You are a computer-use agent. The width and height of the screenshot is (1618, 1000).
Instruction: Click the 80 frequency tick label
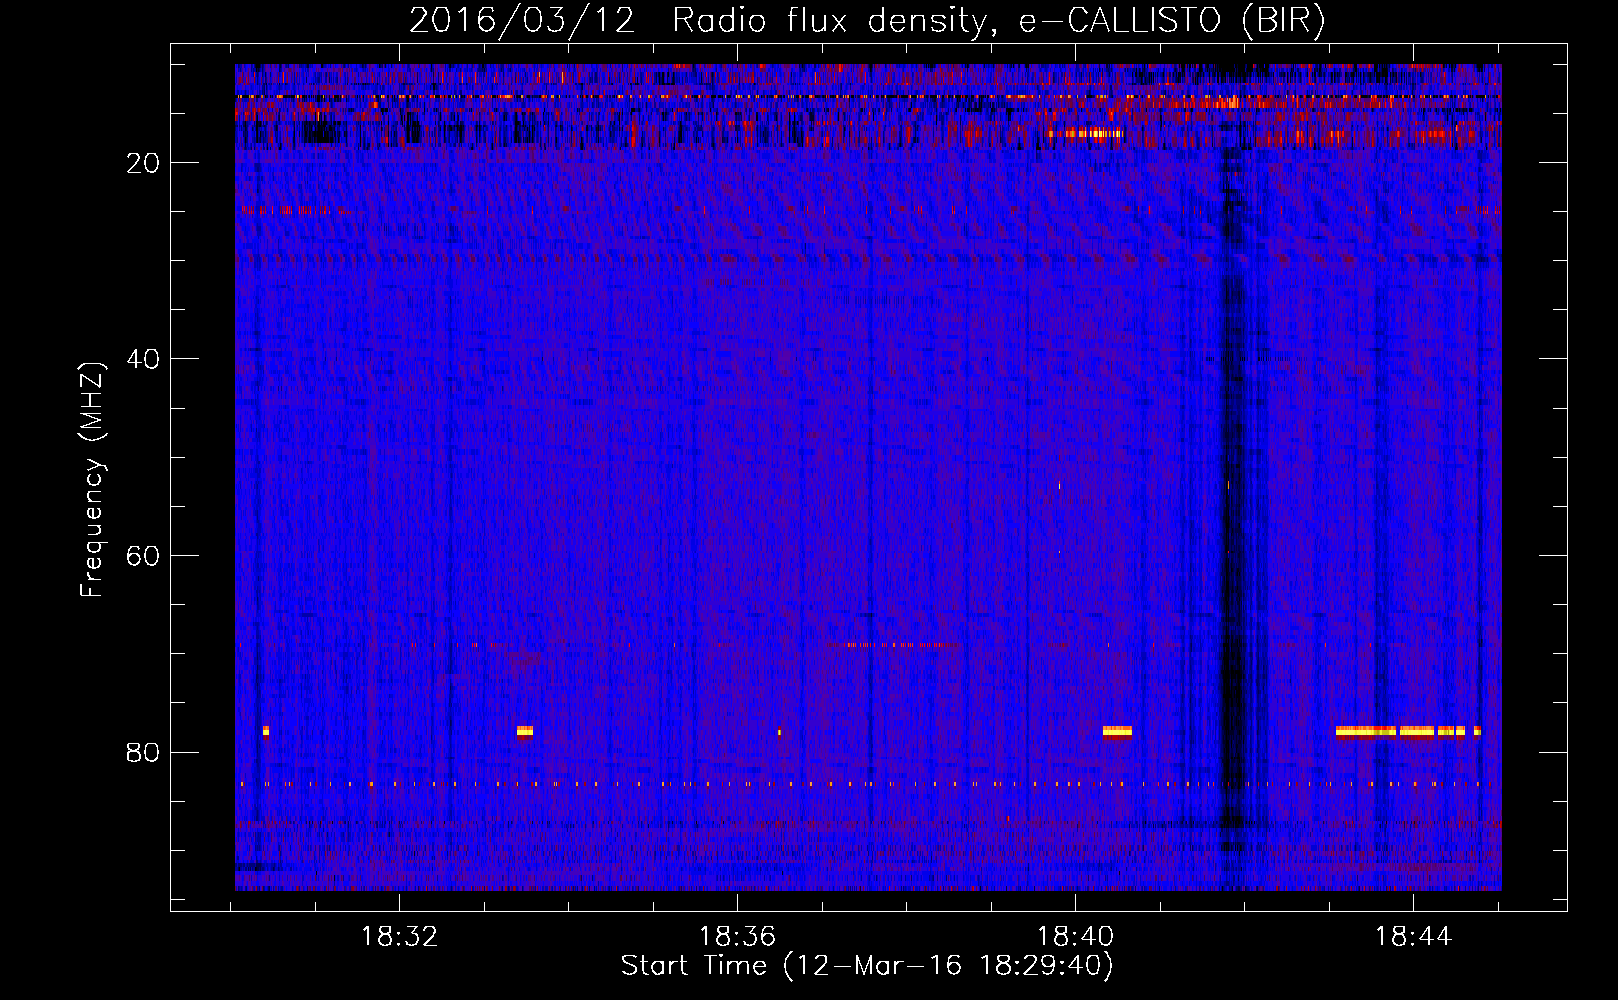click(x=143, y=752)
